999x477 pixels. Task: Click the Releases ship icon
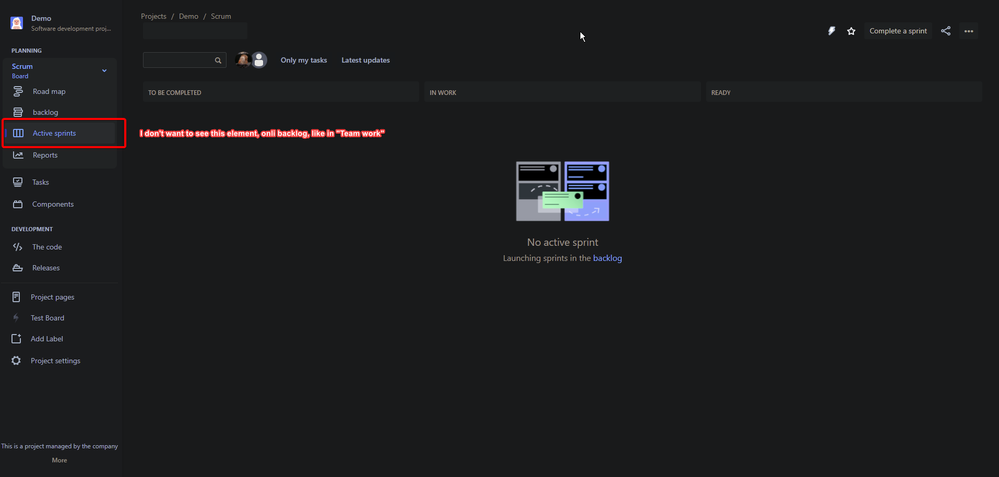(x=18, y=268)
